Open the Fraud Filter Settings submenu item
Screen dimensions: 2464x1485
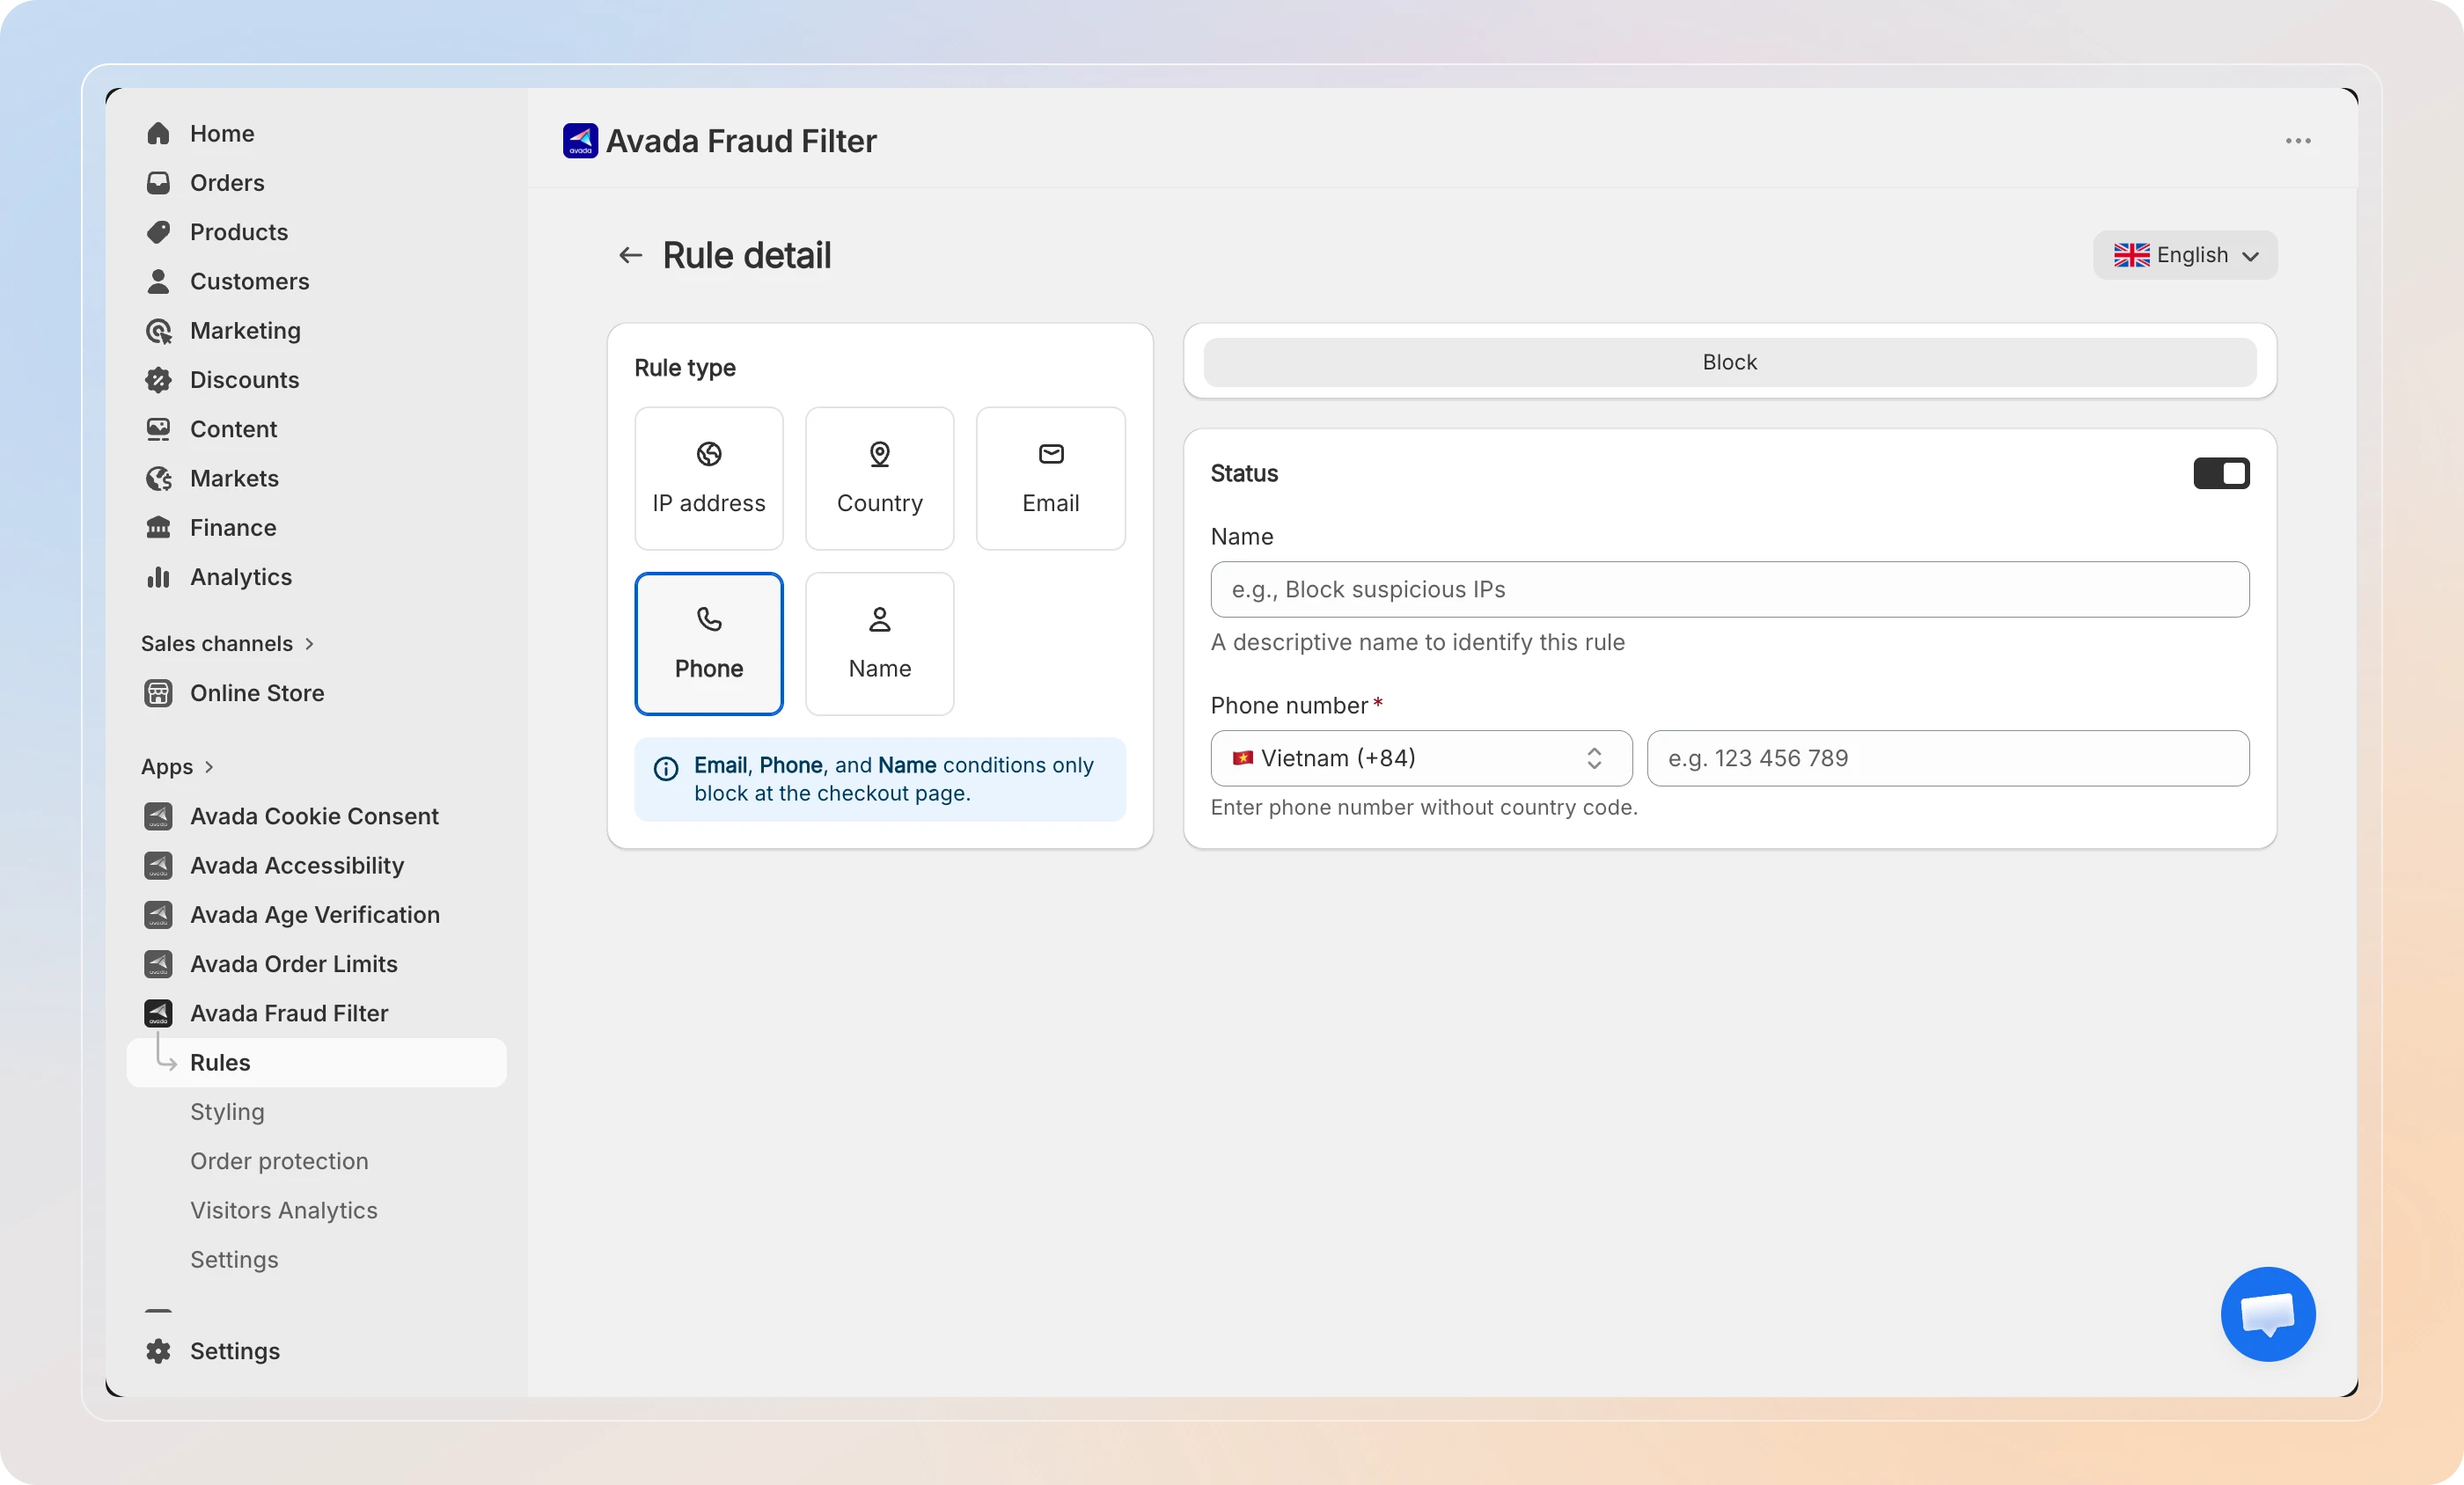click(234, 1260)
